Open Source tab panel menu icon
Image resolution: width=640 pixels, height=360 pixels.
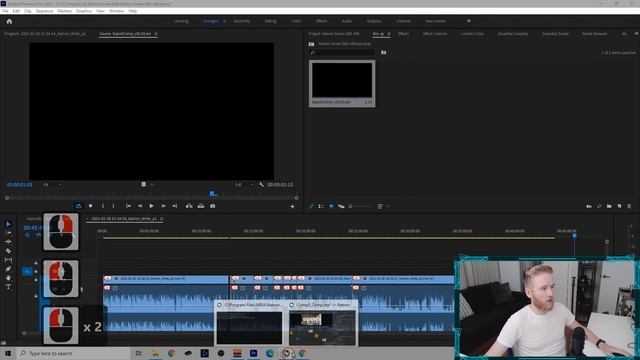[x=156, y=34]
